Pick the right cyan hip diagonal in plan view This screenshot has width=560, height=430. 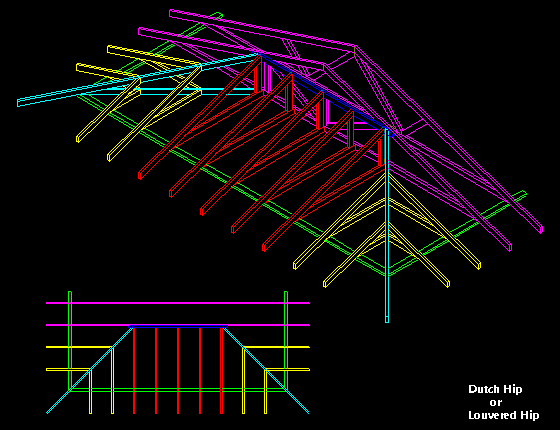(266, 370)
